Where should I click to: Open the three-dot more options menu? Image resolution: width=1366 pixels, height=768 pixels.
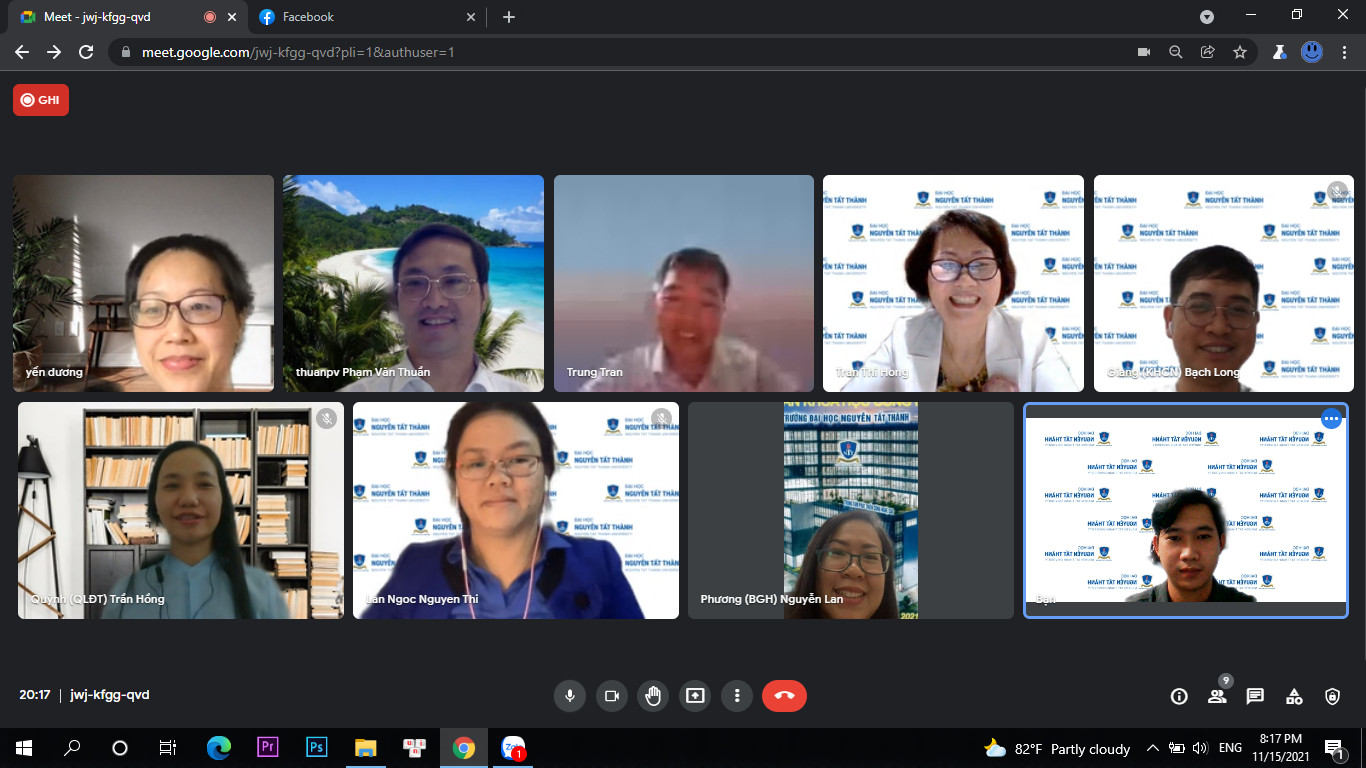(x=737, y=696)
